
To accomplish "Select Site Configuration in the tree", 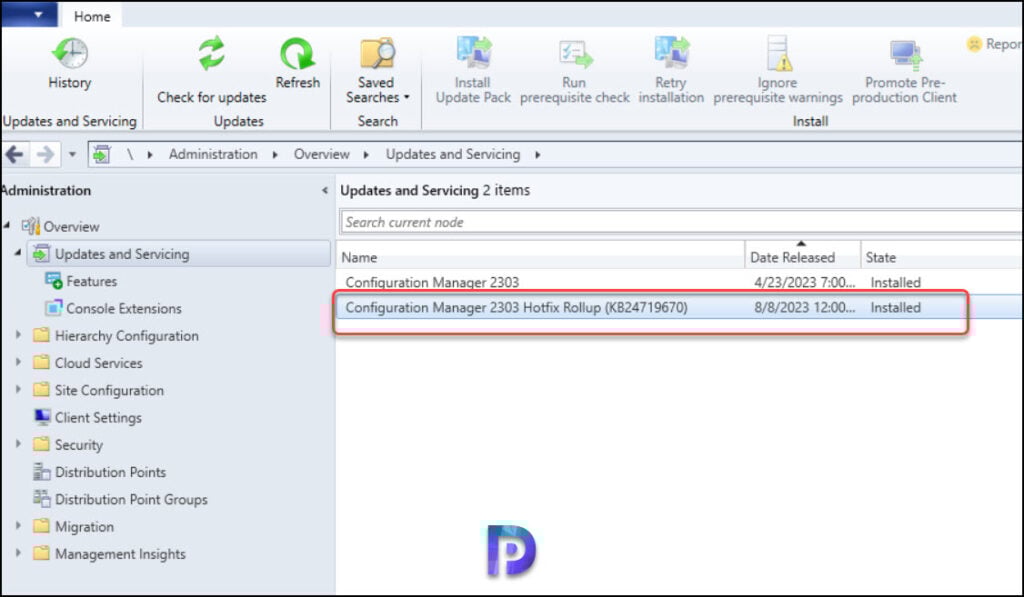I will click(x=109, y=390).
